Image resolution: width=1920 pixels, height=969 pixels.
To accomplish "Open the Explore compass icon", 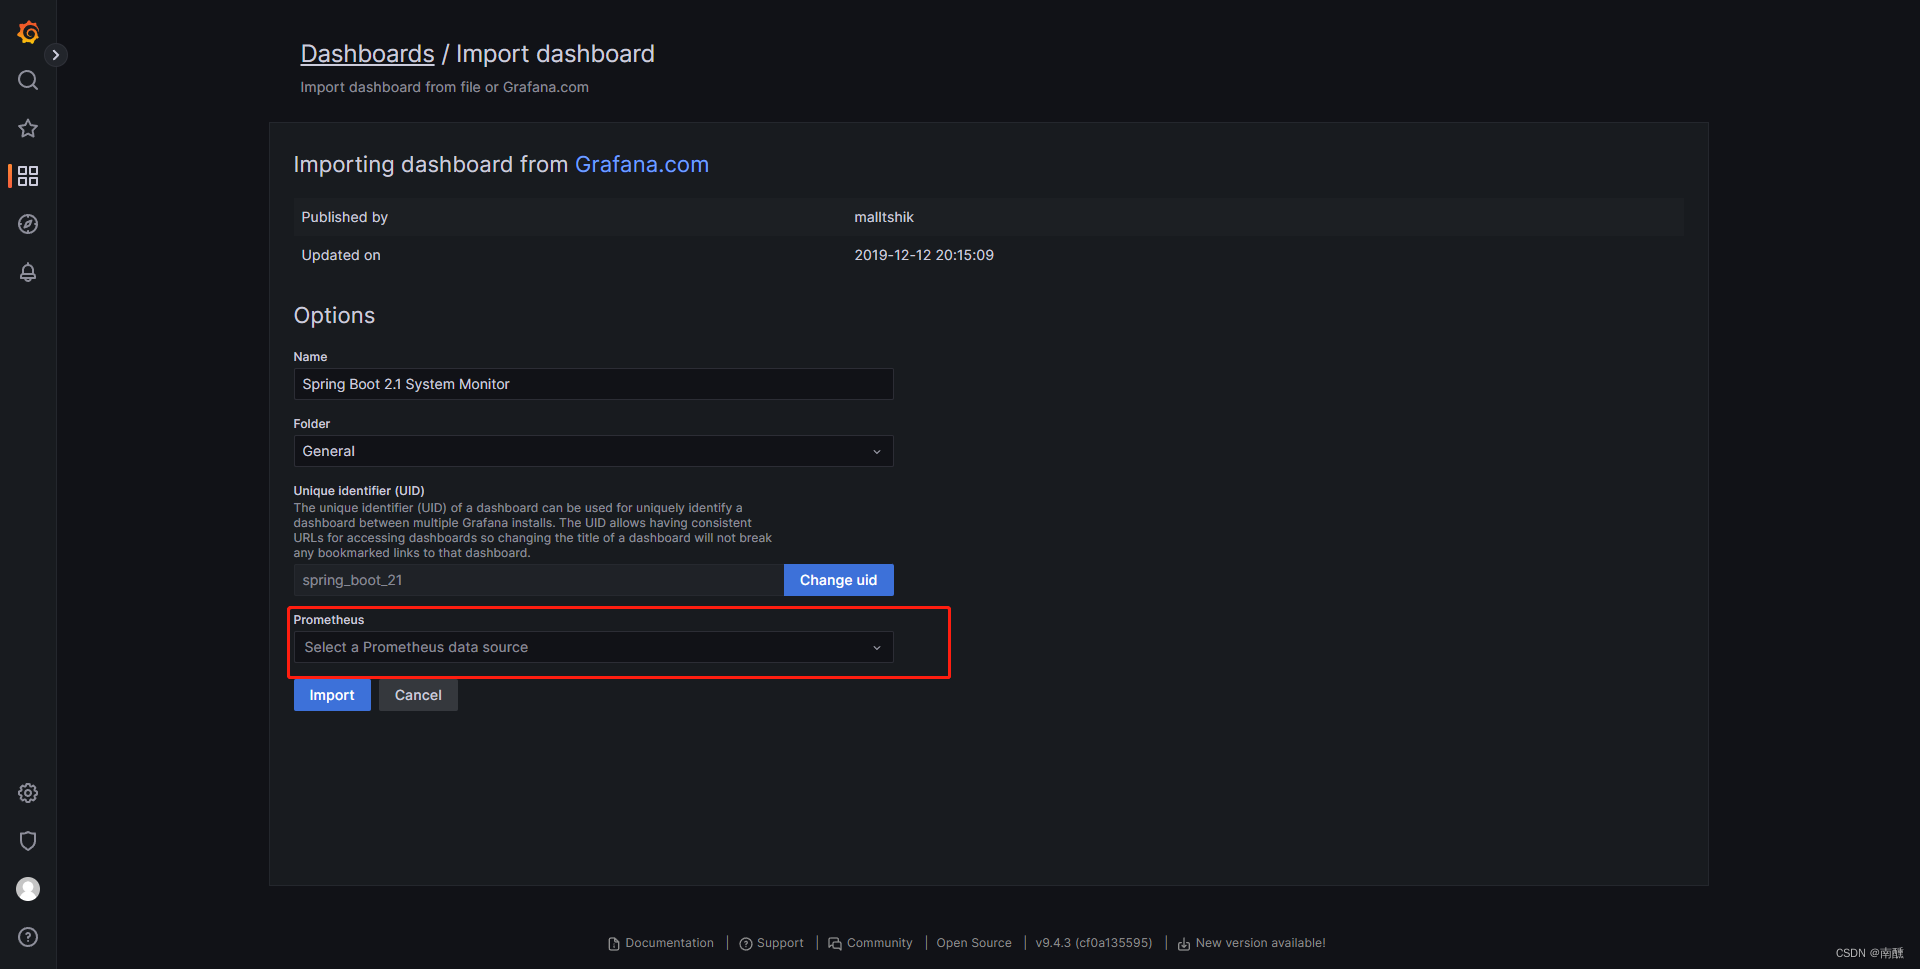I will click(28, 224).
